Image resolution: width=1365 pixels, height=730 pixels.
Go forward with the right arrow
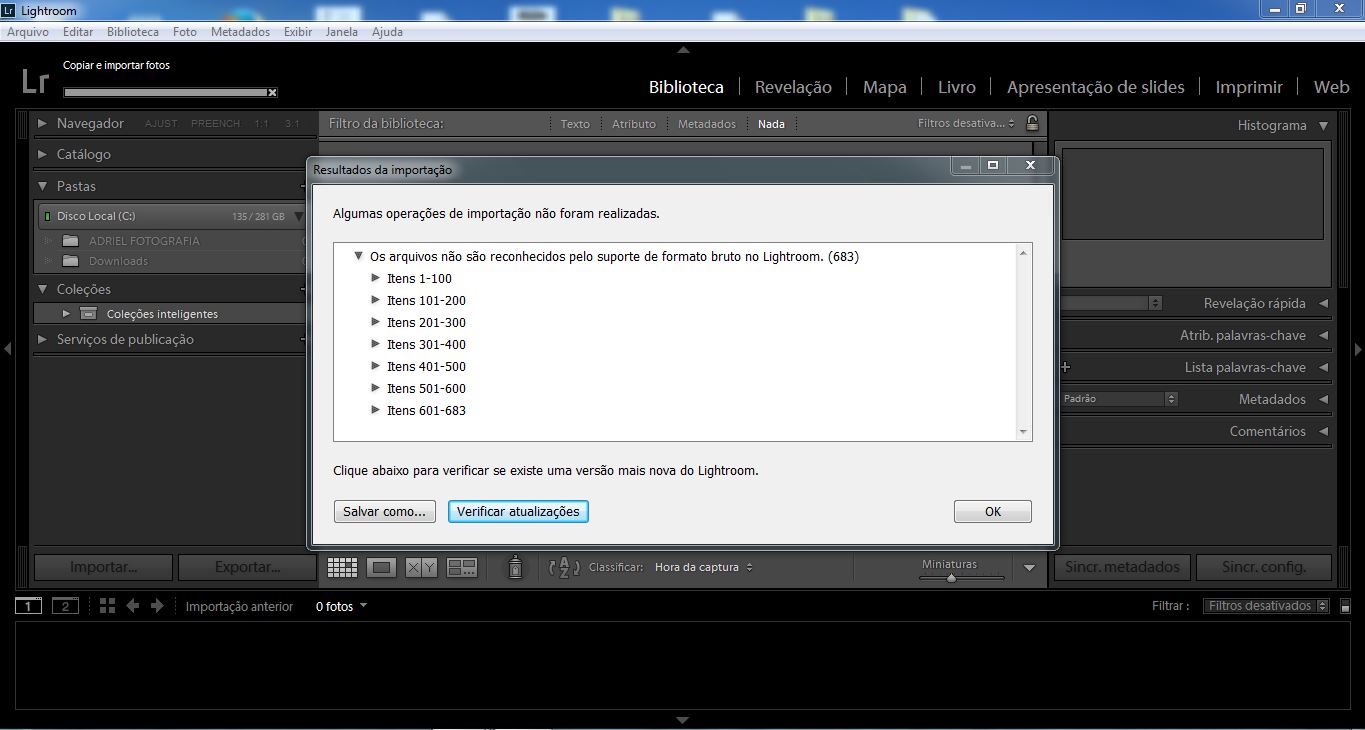tap(157, 606)
